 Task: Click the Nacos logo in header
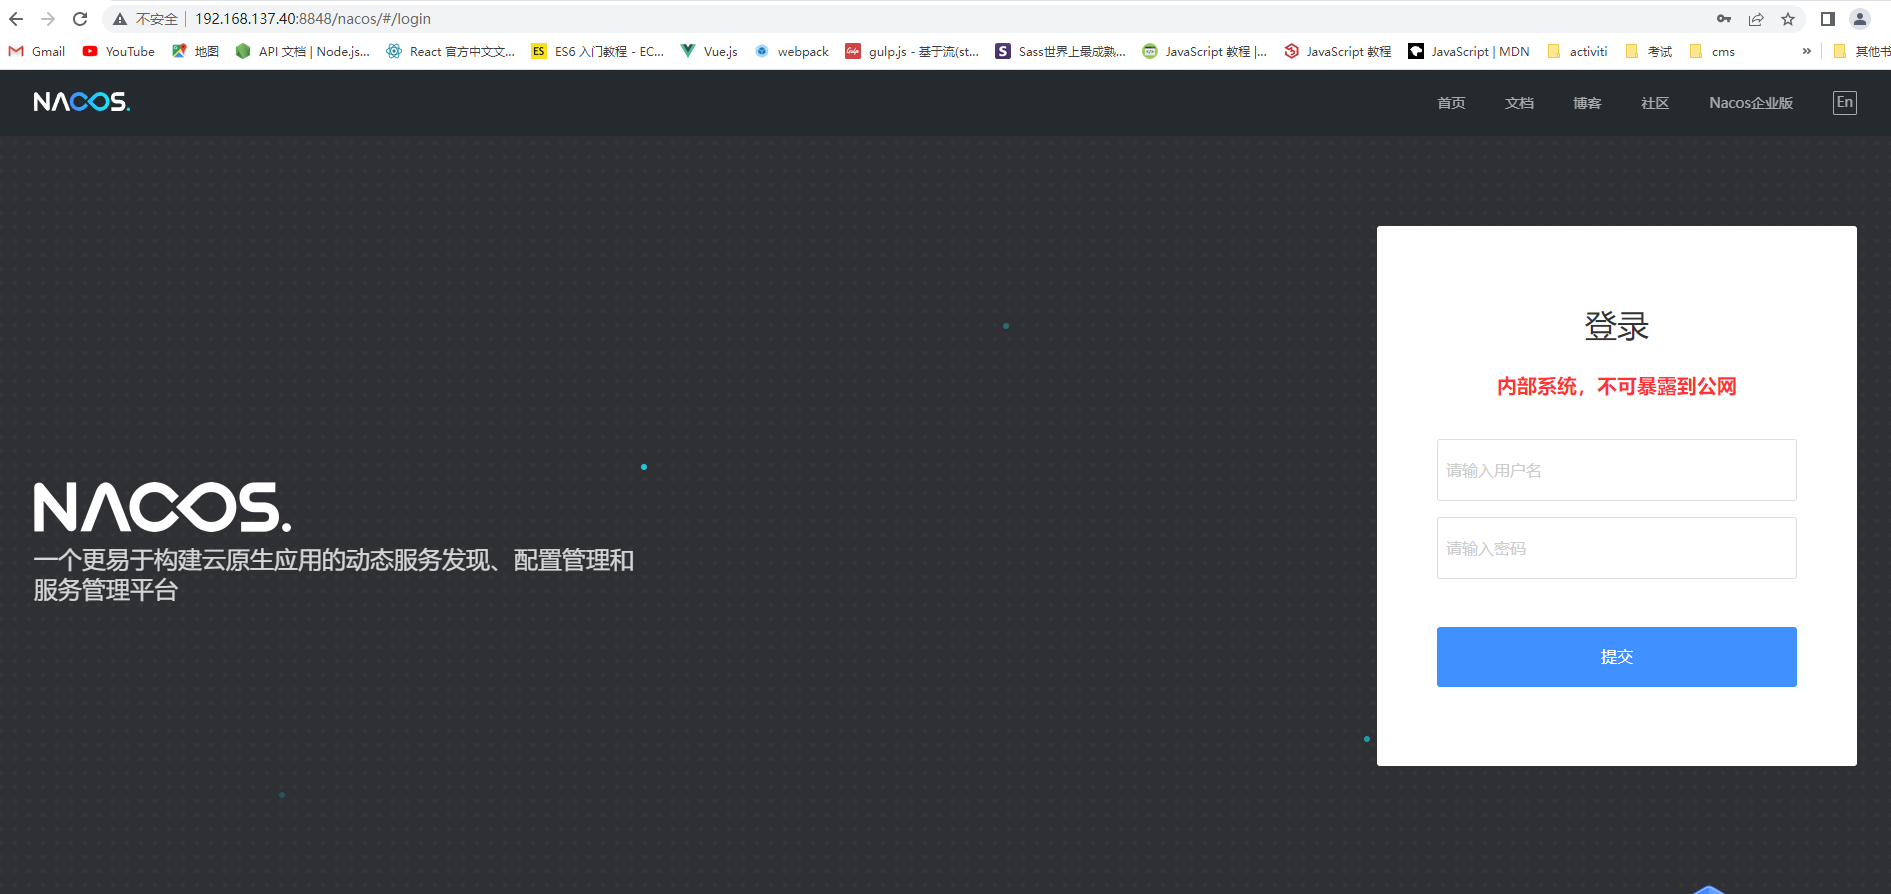pos(82,102)
